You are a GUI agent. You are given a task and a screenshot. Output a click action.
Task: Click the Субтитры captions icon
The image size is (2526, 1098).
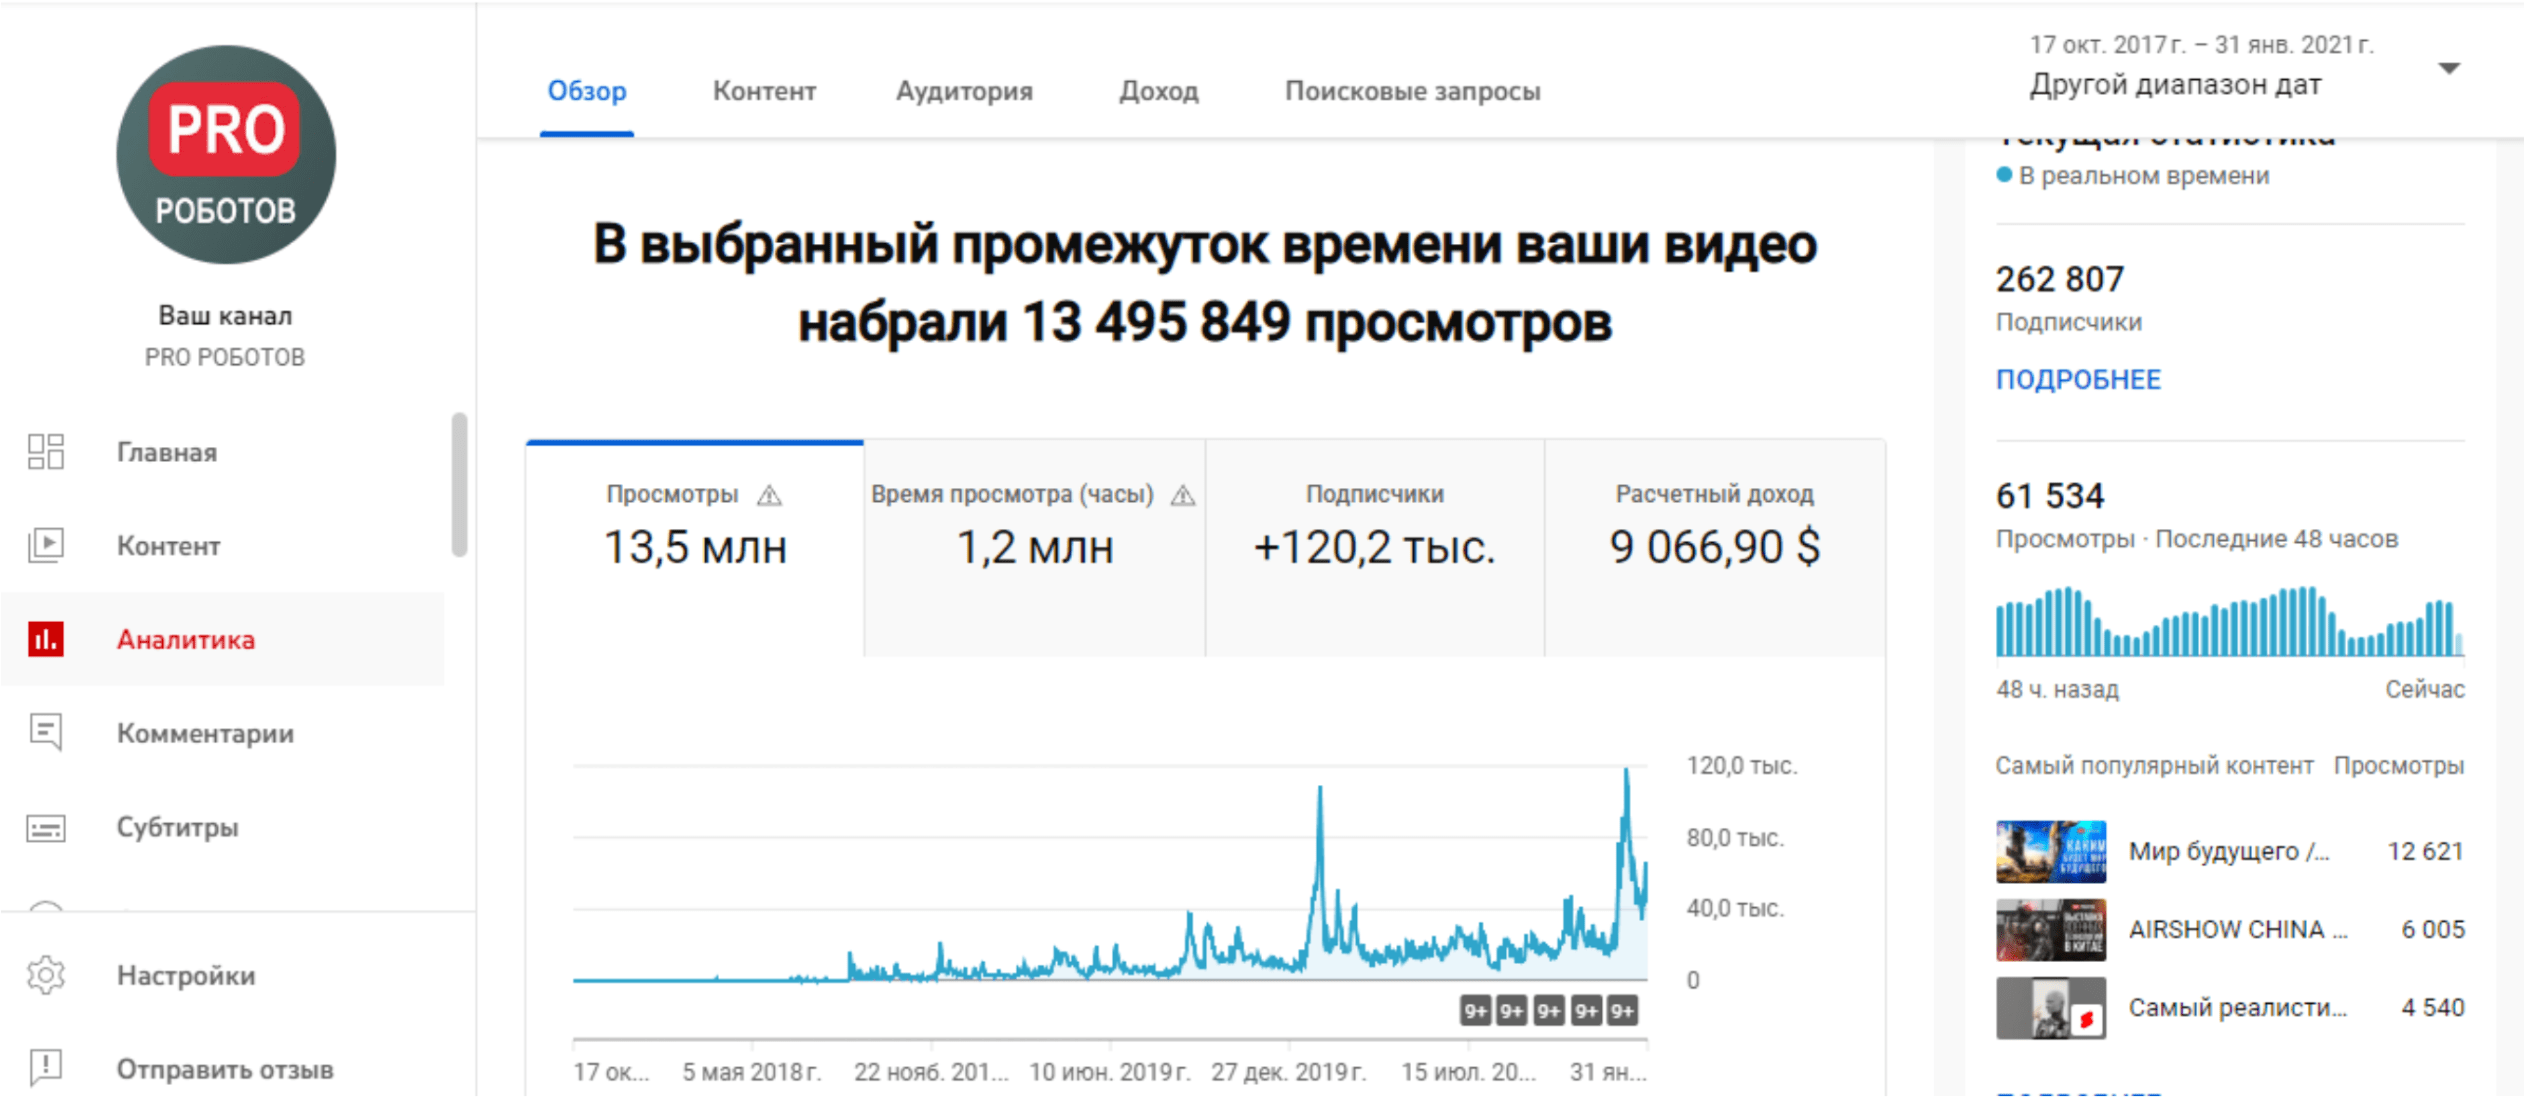click(46, 828)
